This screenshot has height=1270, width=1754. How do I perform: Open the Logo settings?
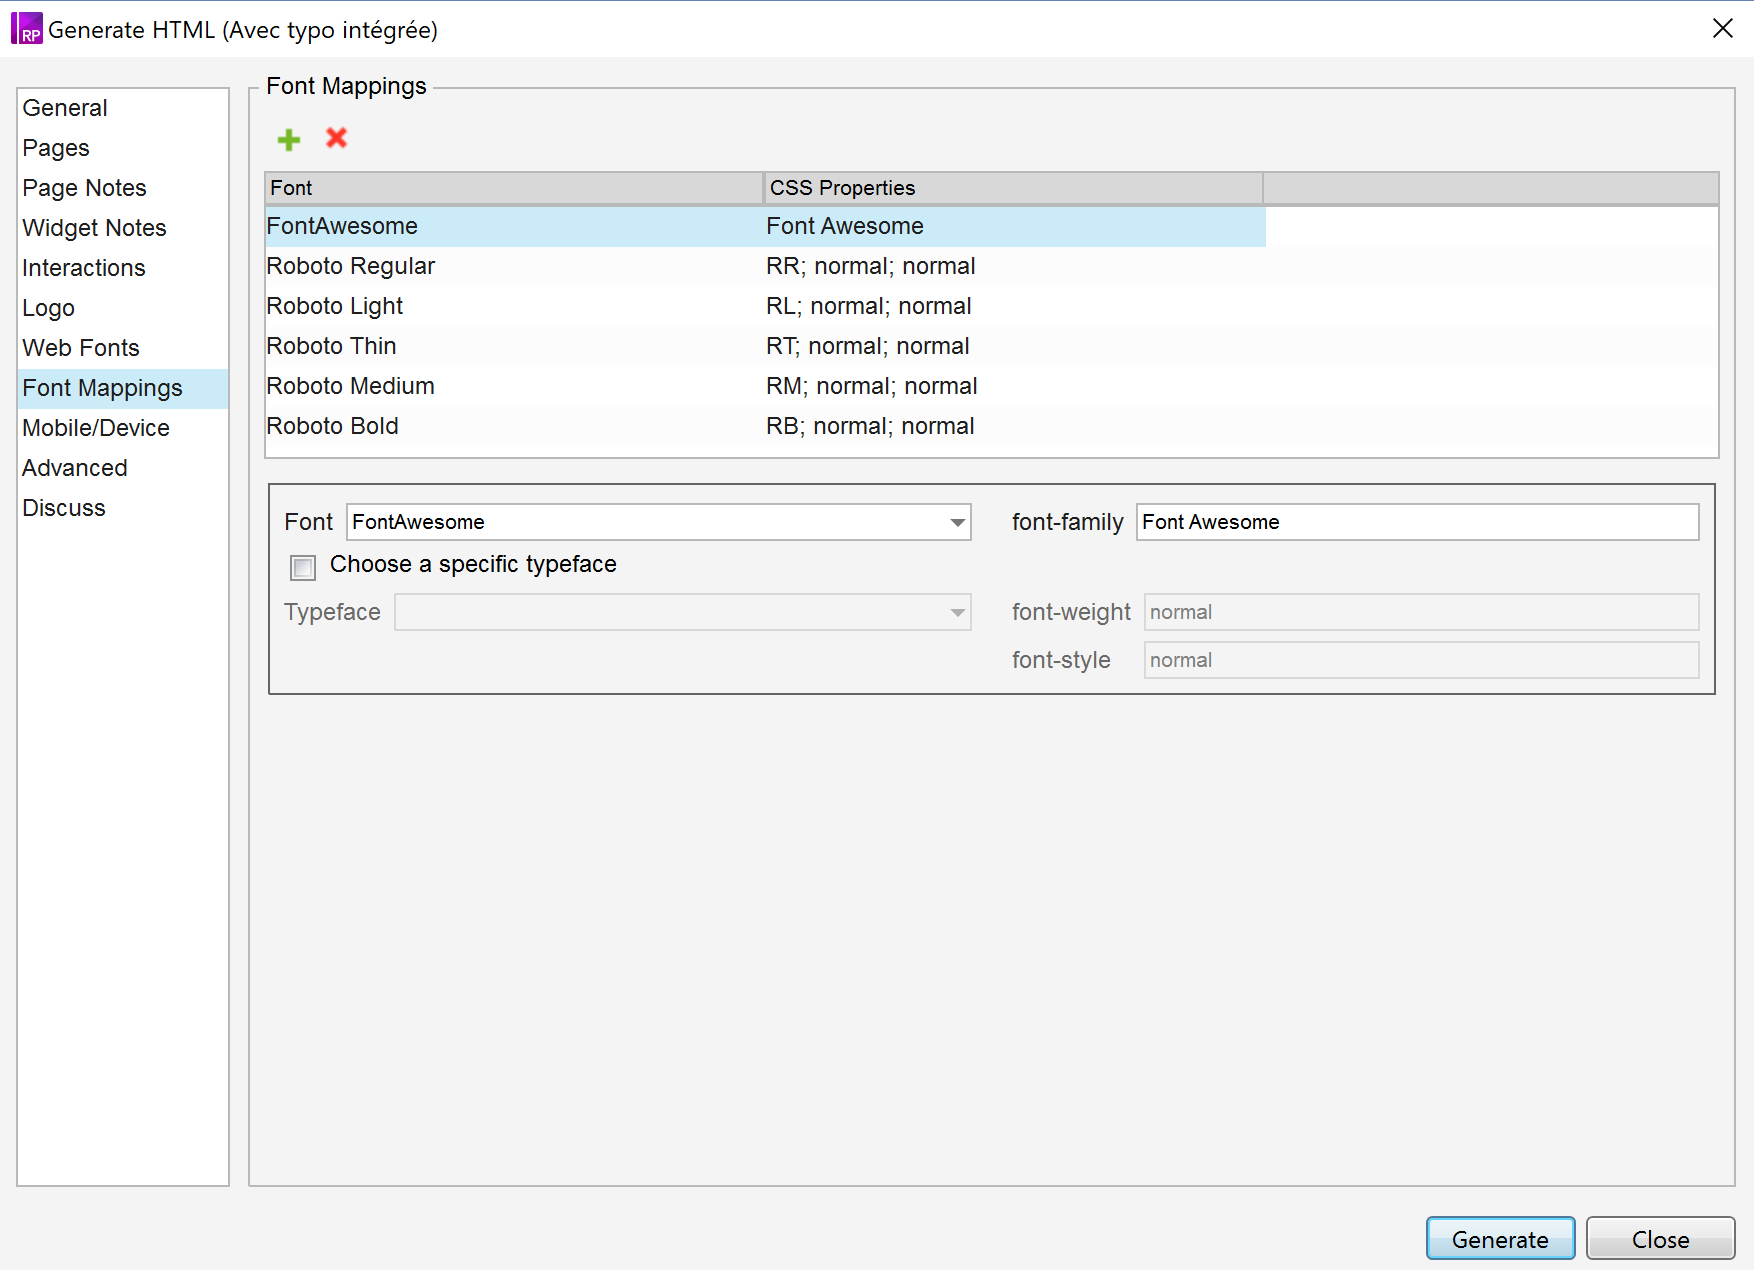[48, 307]
